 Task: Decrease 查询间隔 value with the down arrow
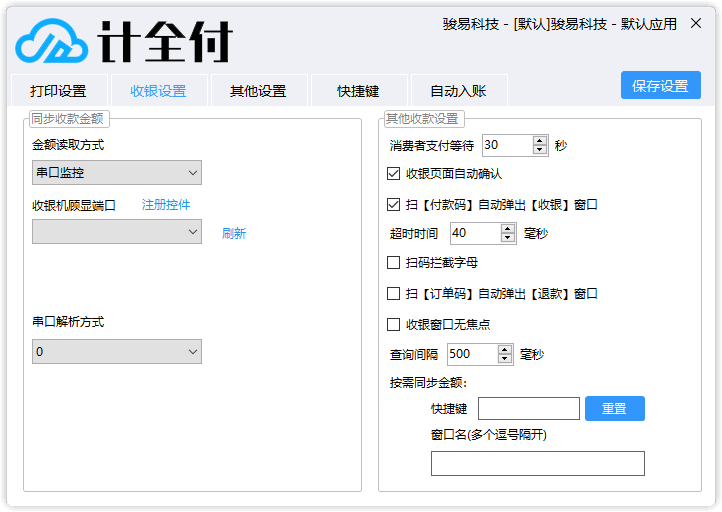(505, 359)
